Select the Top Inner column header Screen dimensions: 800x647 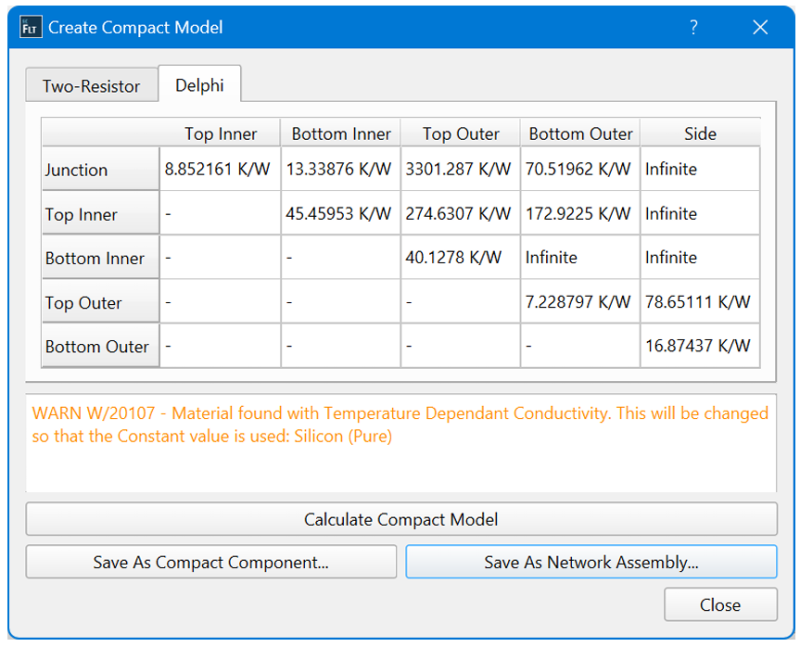(220, 134)
